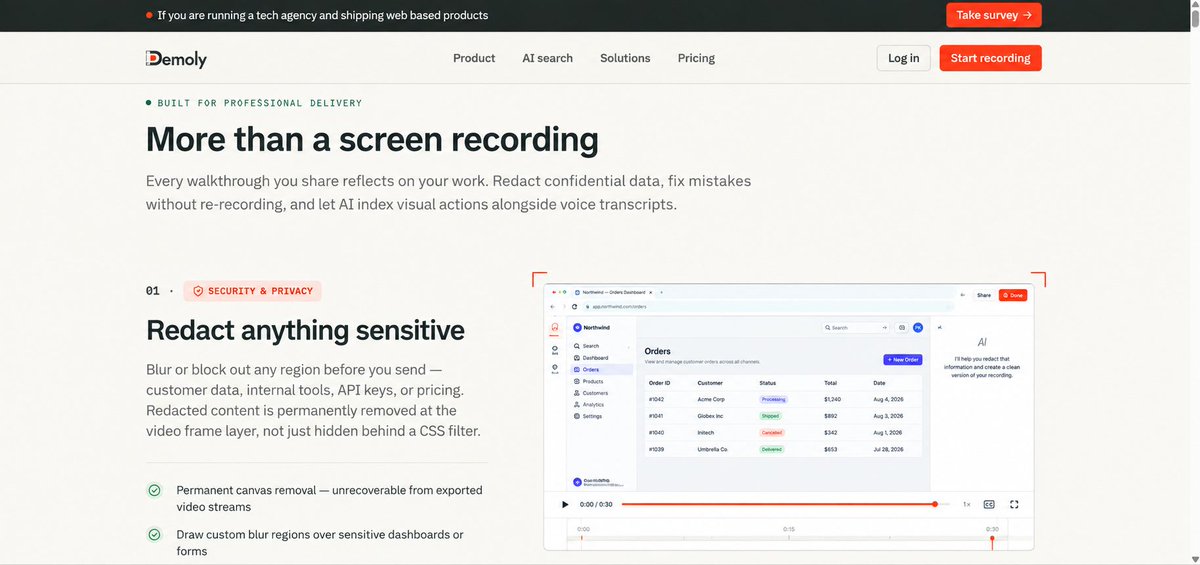Click the Acme Corp customer cell
The image size is (1200, 565).
tap(711, 399)
